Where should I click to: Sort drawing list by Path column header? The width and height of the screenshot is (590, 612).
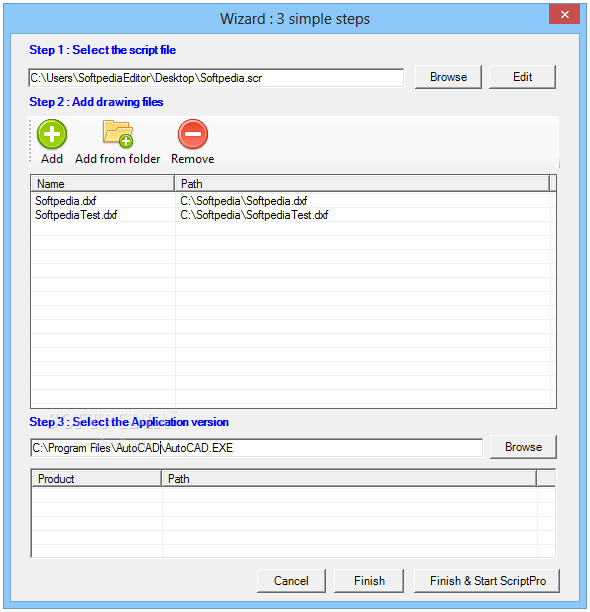362,183
